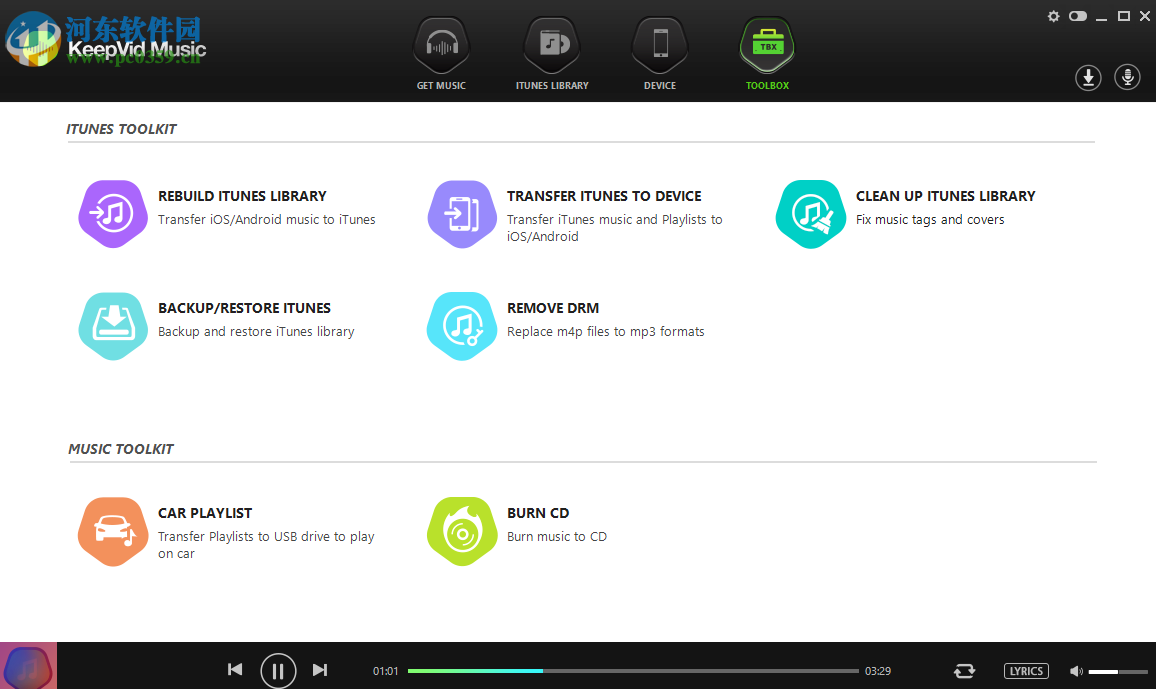Flip the theme toggle switch
Screen dimensions: 1156x689
click(1078, 16)
